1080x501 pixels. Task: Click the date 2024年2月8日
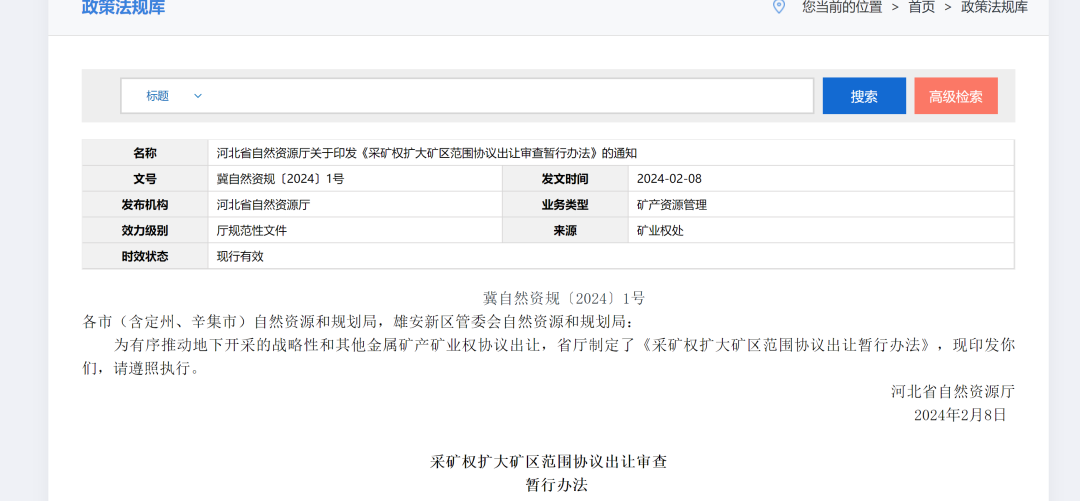click(960, 415)
